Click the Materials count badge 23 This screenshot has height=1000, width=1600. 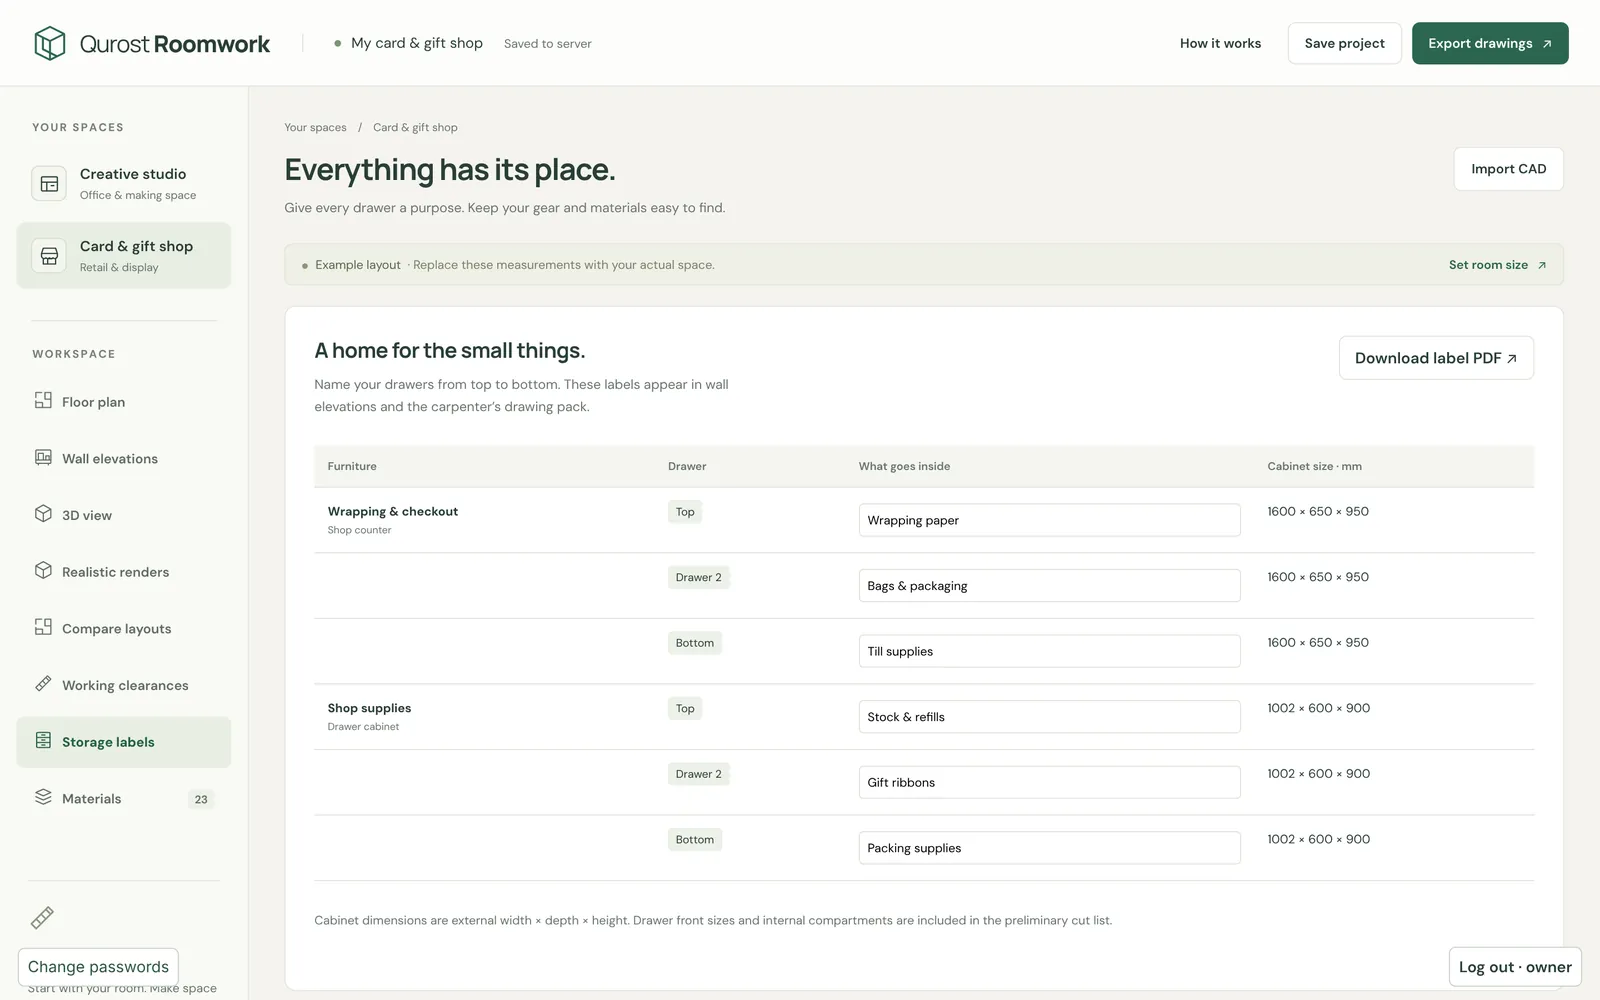click(x=201, y=799)
